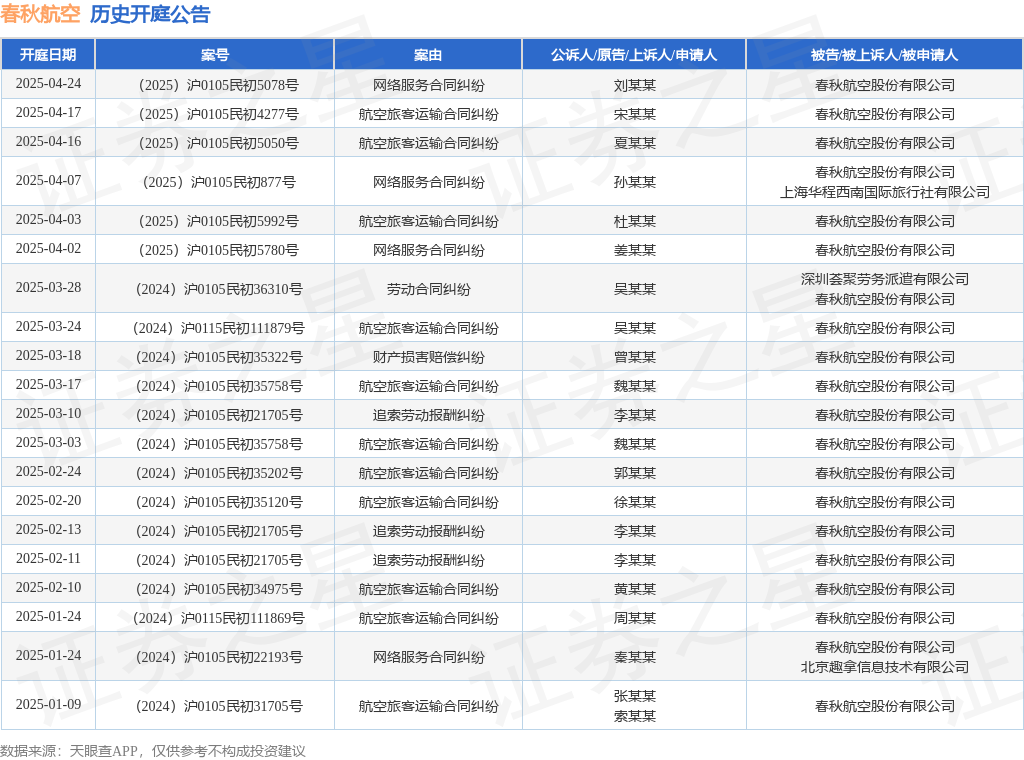Select case number (2025)沪0105民初5078号
Screen dimensions: 1024x760
[x=215, y=86]
